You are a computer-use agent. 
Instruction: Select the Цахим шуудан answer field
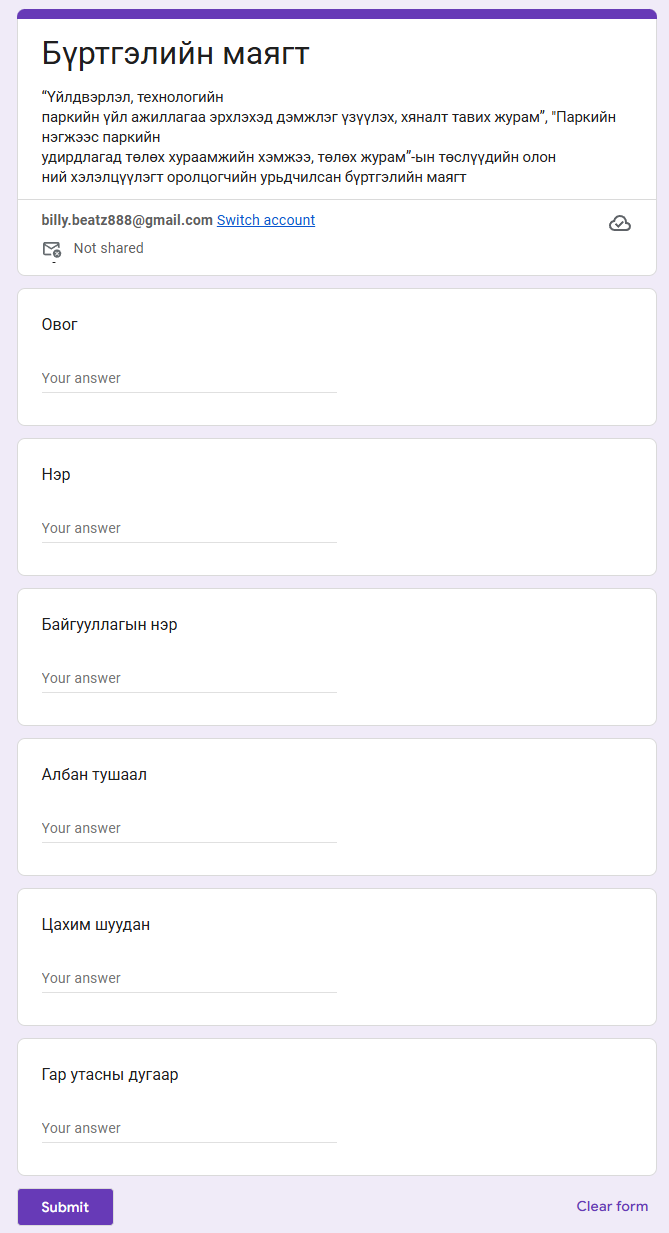(x=189, y=979)
